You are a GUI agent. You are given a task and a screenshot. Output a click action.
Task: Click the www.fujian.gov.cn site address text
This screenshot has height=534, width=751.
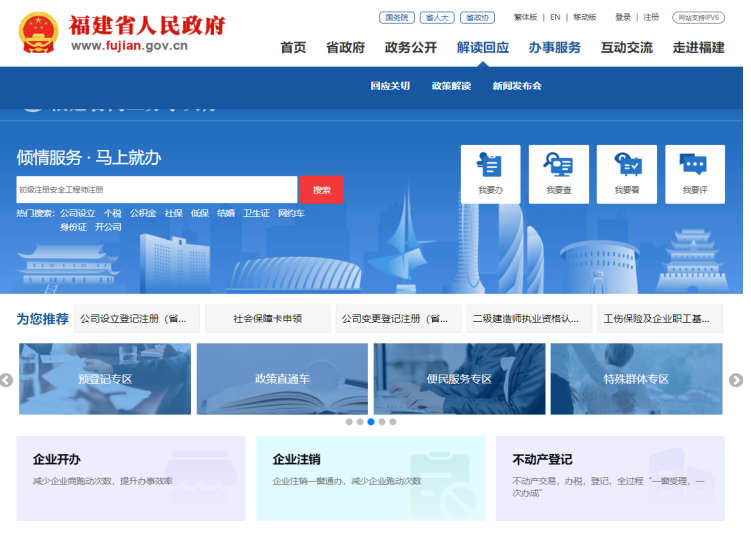point(129,46)
